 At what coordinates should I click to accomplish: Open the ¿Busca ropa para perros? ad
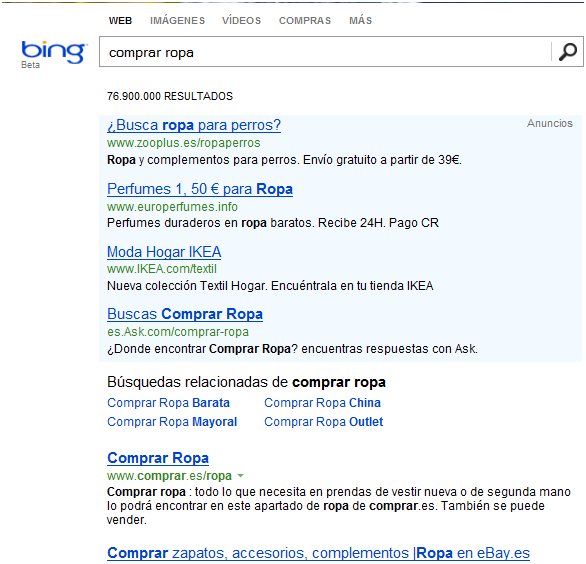[194, 125]
